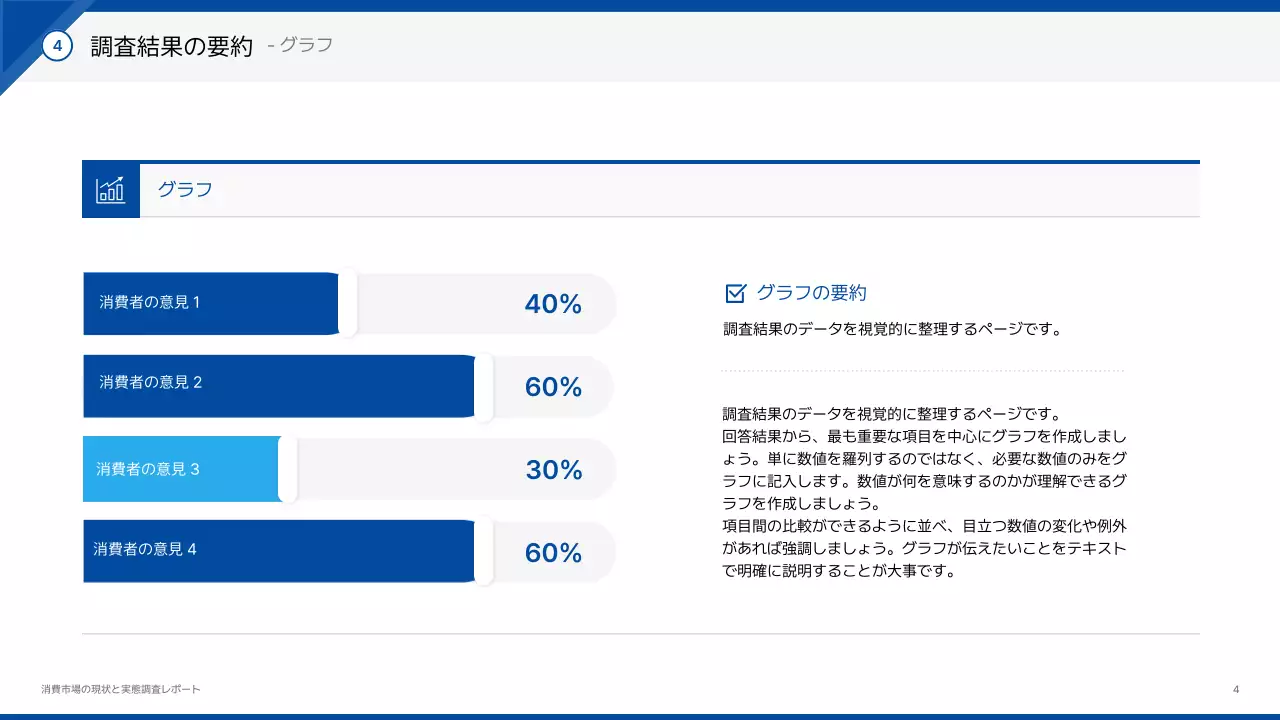Click the 調査結果の要約 slide title
The height and width of the screenshot is (720, 1280).
[x=171, y=46]
